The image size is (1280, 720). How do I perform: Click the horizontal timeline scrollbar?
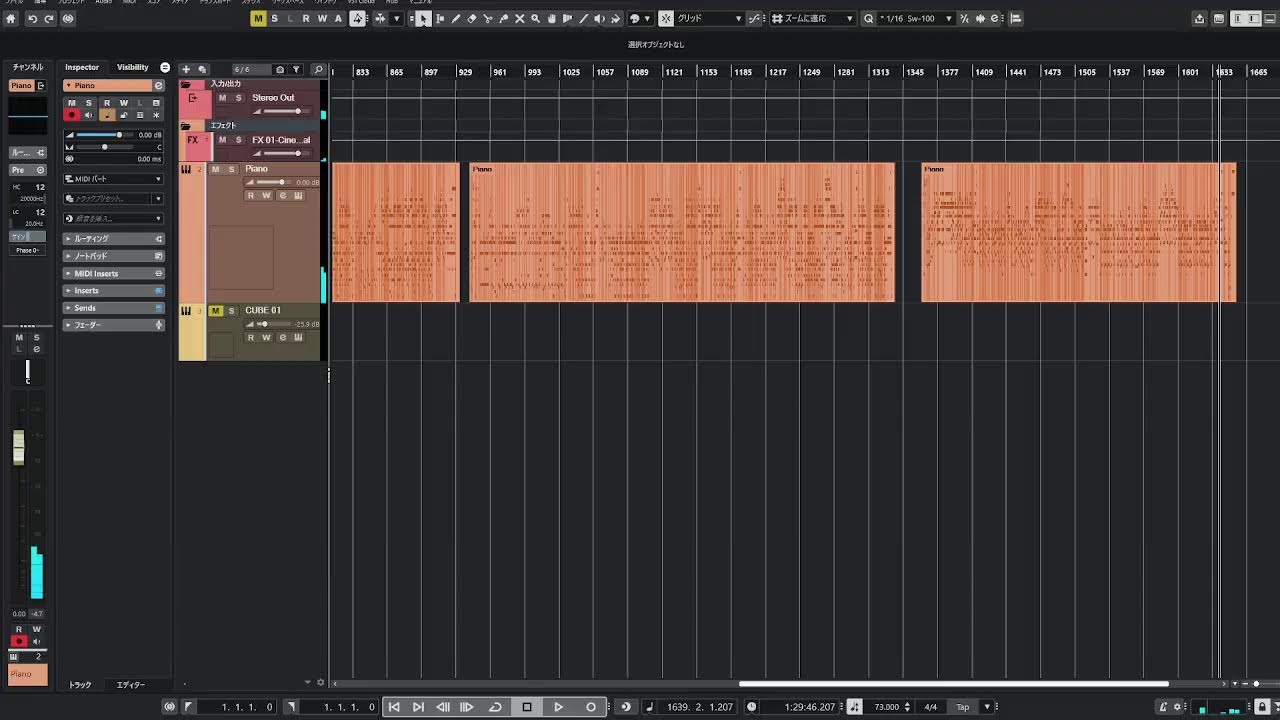(953, 684)
